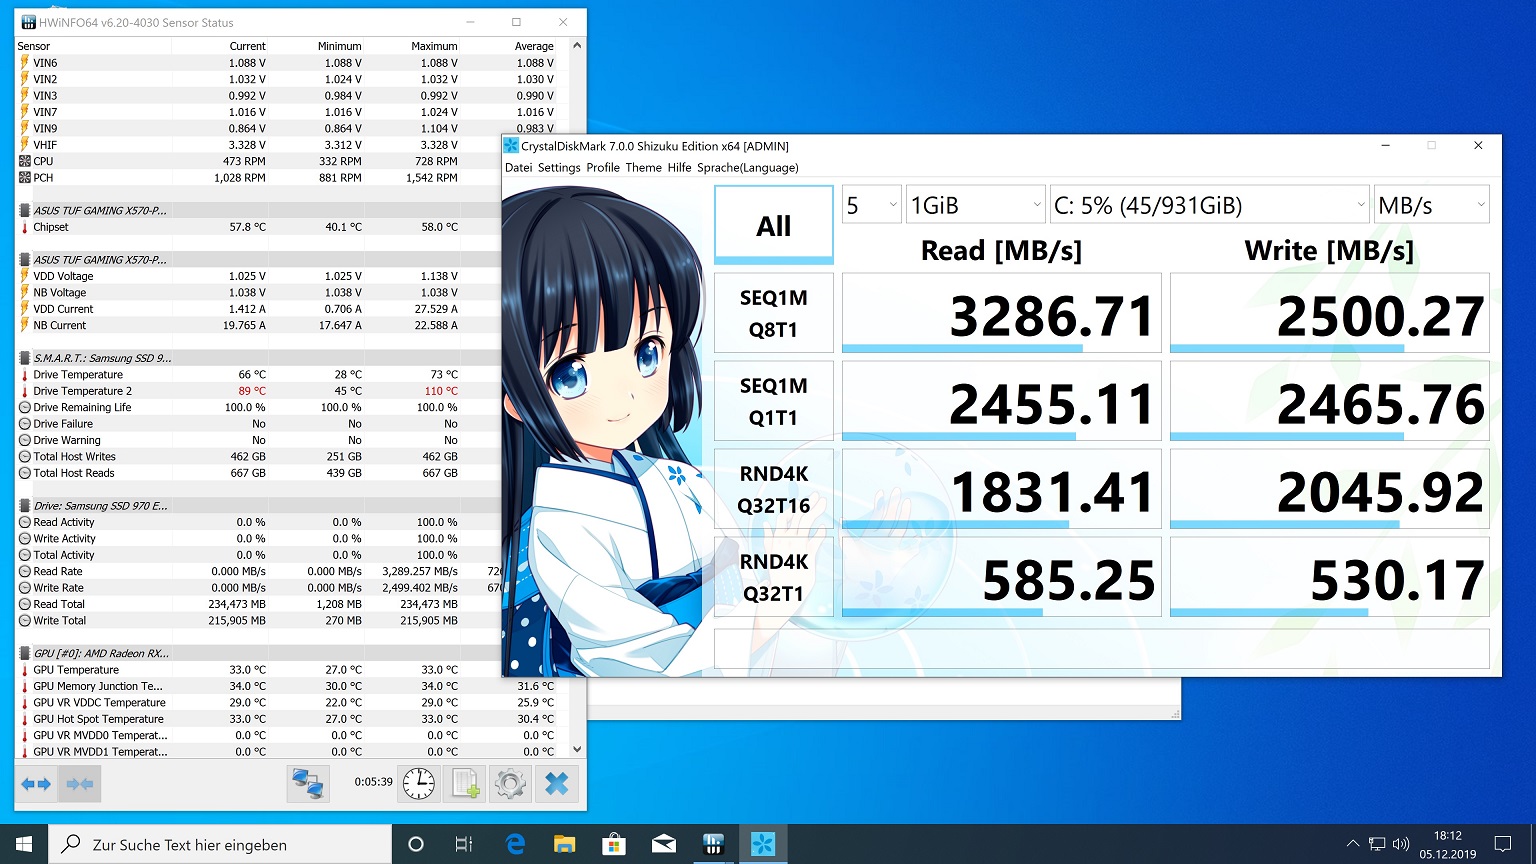This screenshot has width=1536, height=864.
Task: Click the Maximum column header
Action: pyautogui.click(x=412, y=46)
